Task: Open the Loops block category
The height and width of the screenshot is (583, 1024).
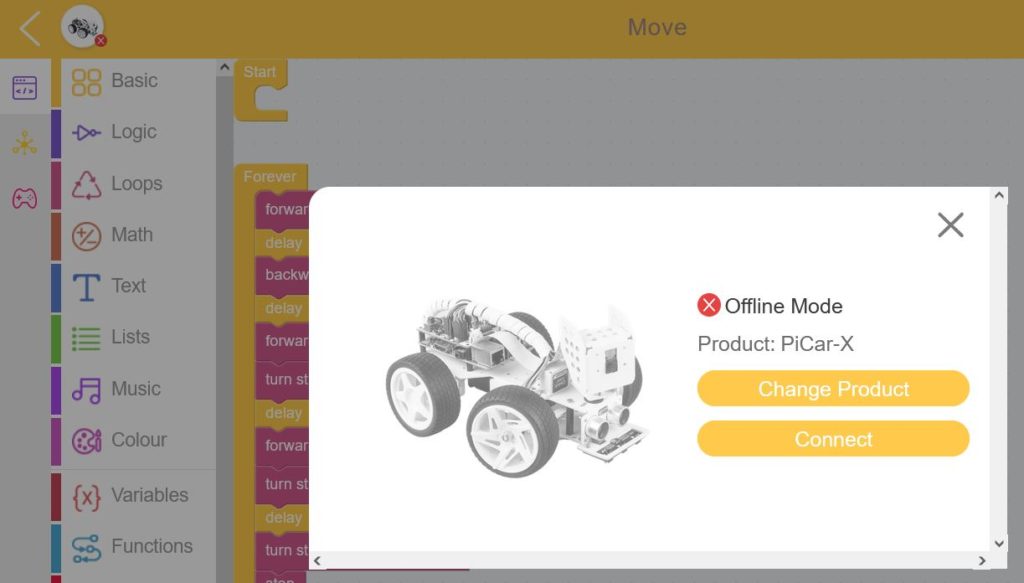Action: coord(134,185)
